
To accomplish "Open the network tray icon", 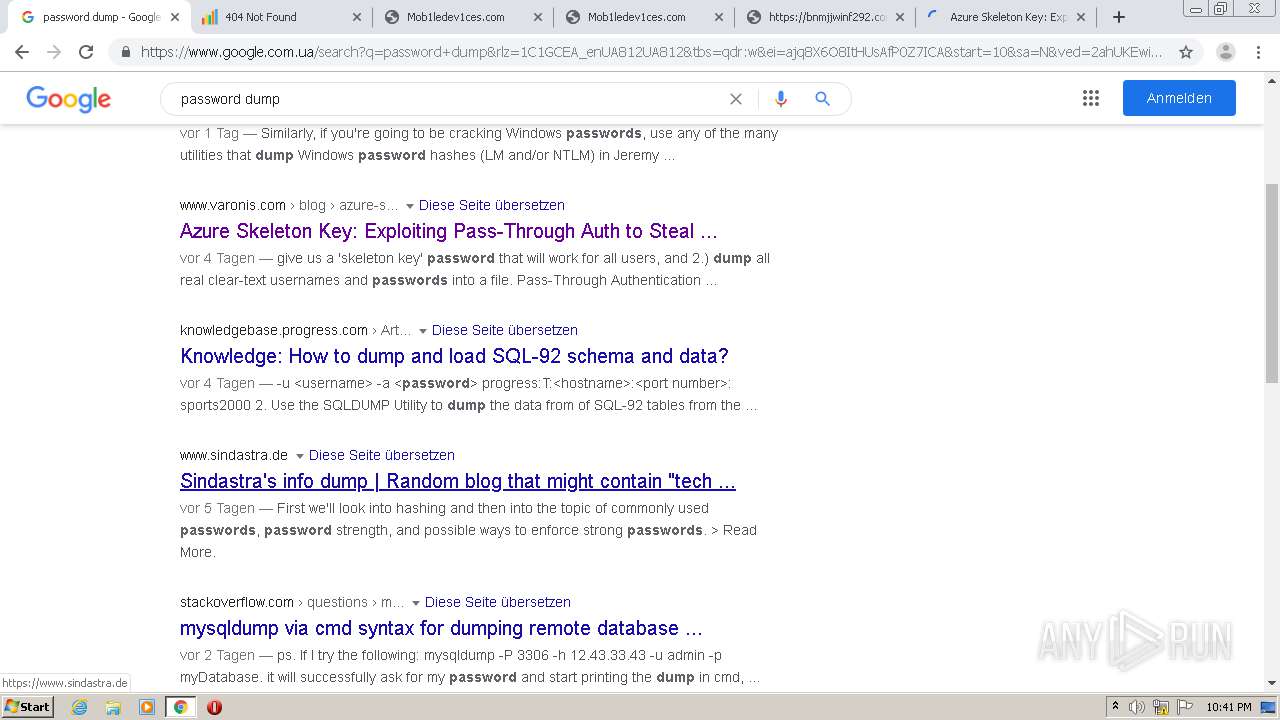I will (1161, 707).
